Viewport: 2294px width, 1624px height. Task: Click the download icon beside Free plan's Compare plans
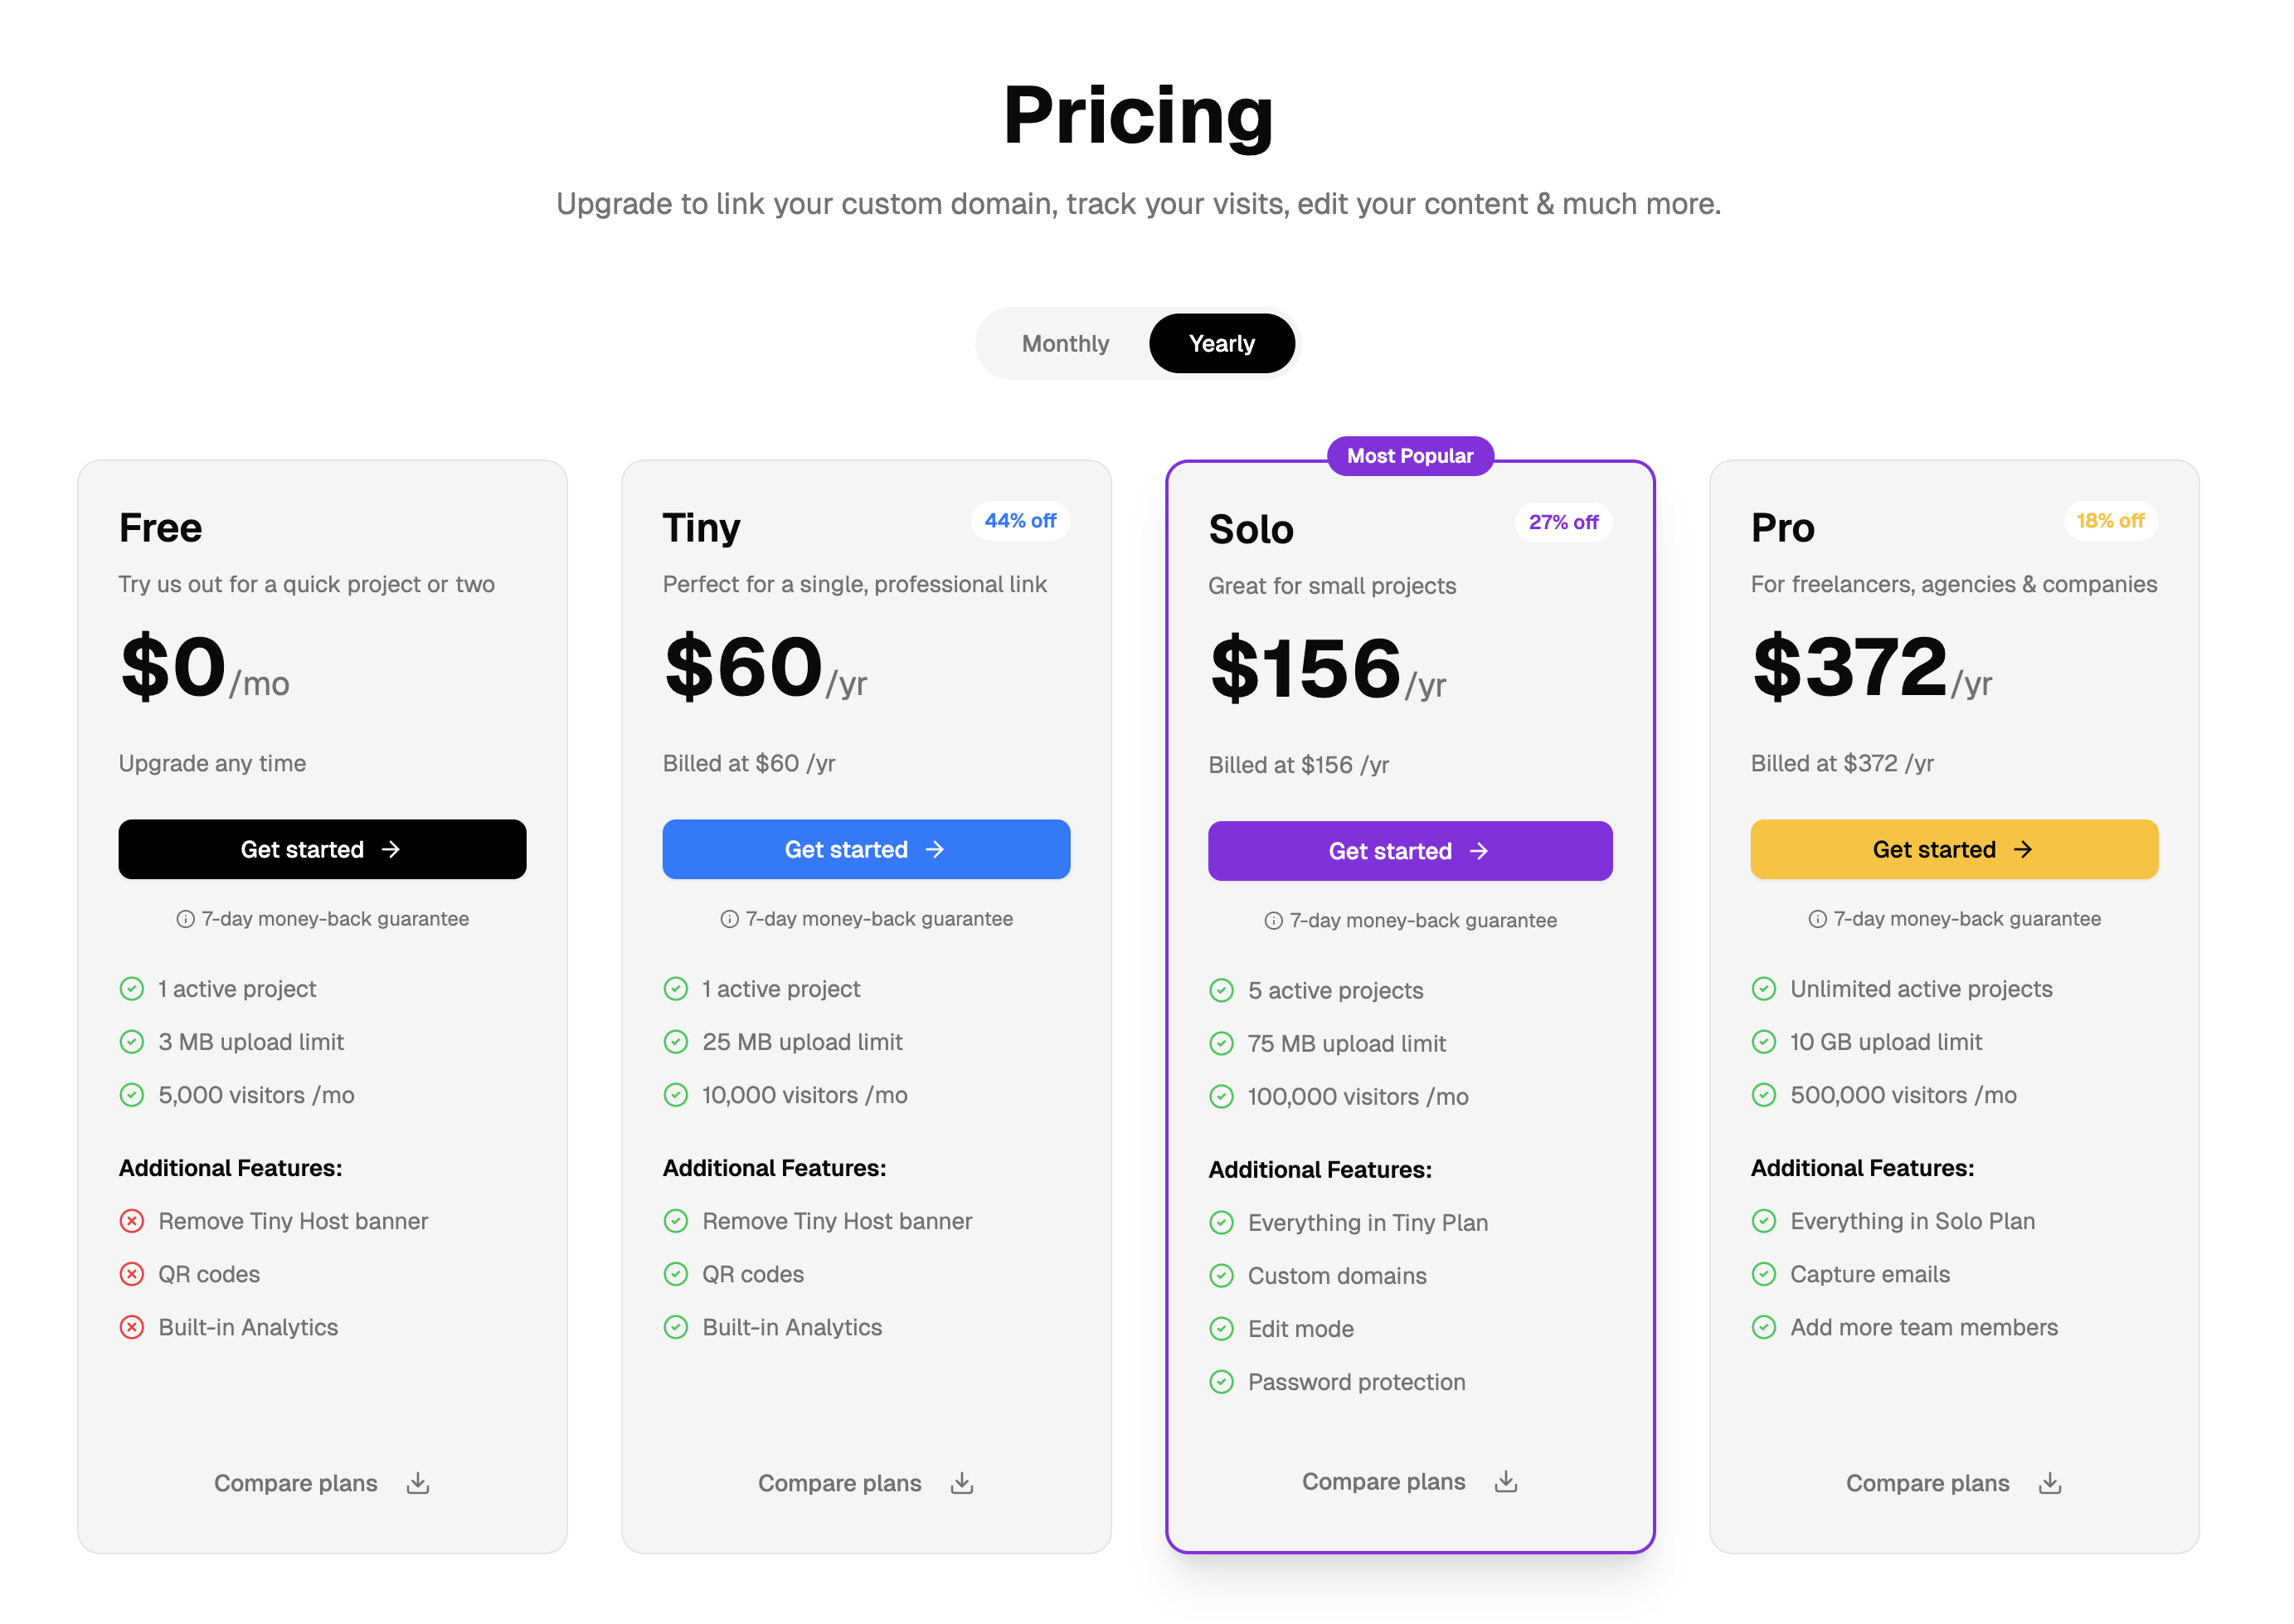point(417,1483)
